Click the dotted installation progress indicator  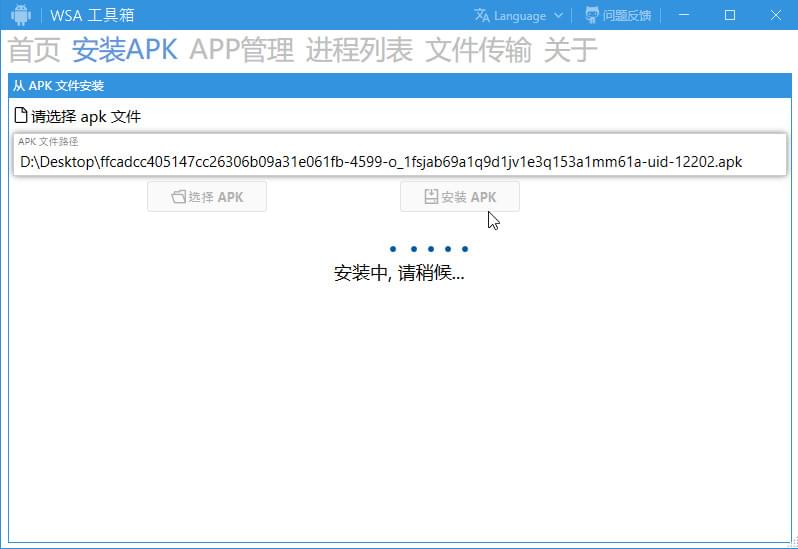pyautogui.click(x=429, y=249)
